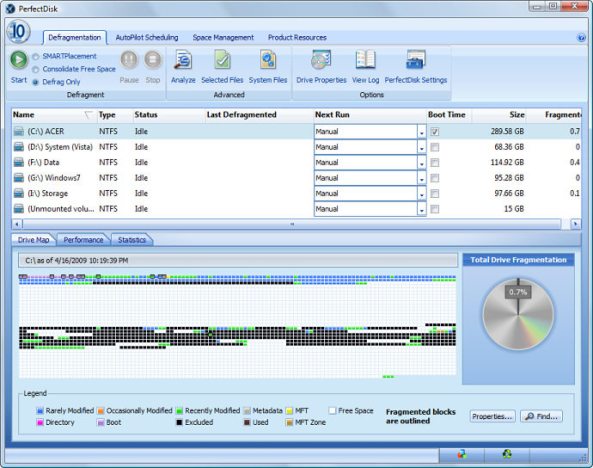Click the PerfectDisk title bar icon
This screenshot has height=468, width=593.
pyautogui.click(x=11, y=8)
